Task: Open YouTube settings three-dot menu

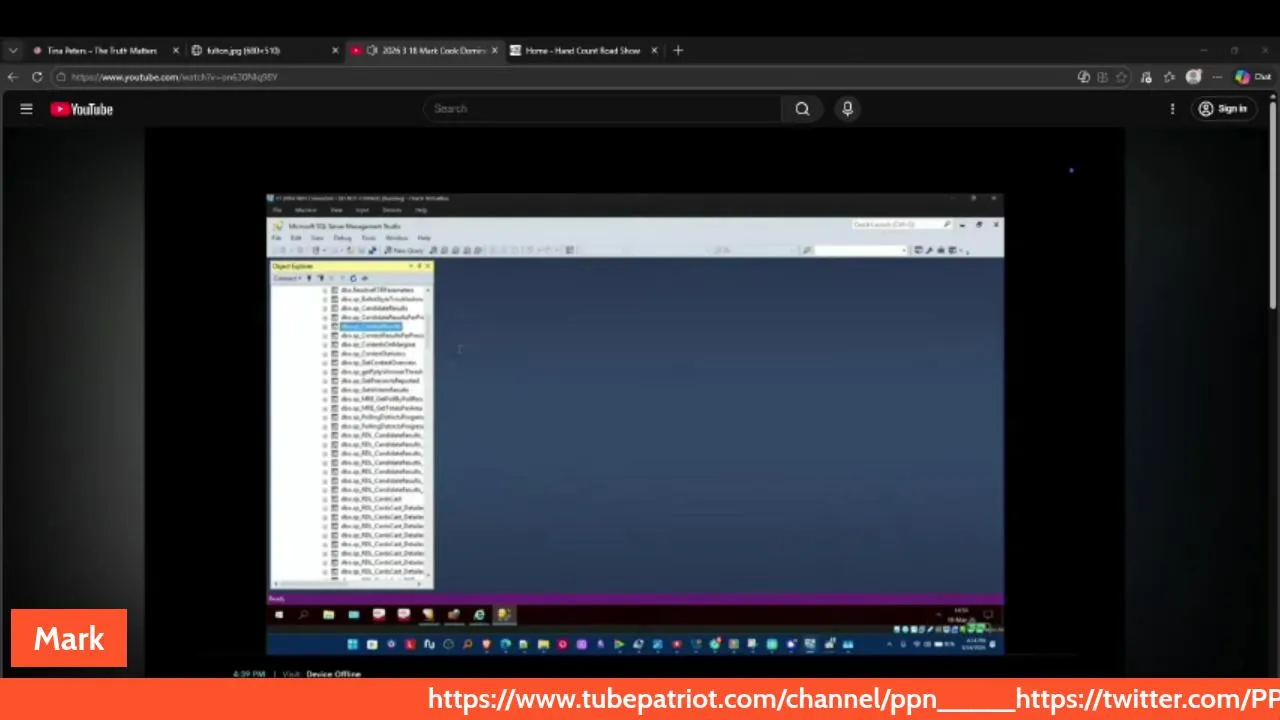Action: click(x=1172, y=109)
